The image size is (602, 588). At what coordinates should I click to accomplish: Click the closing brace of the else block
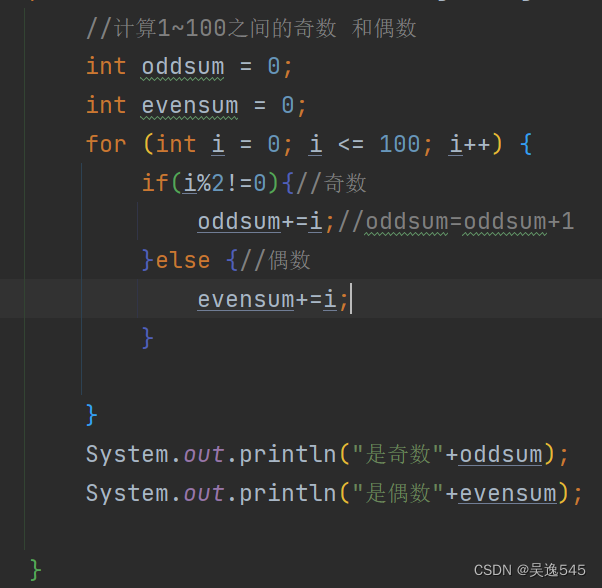point(147,338)
